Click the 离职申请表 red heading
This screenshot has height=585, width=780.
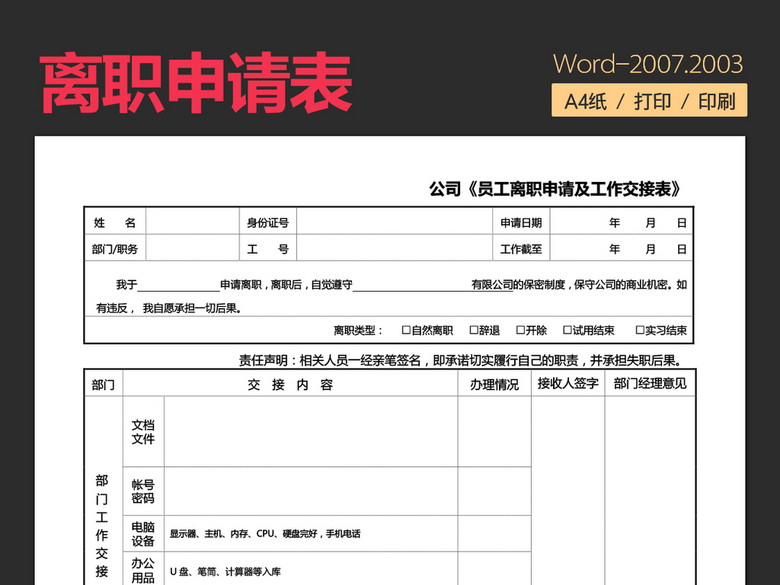196,82
